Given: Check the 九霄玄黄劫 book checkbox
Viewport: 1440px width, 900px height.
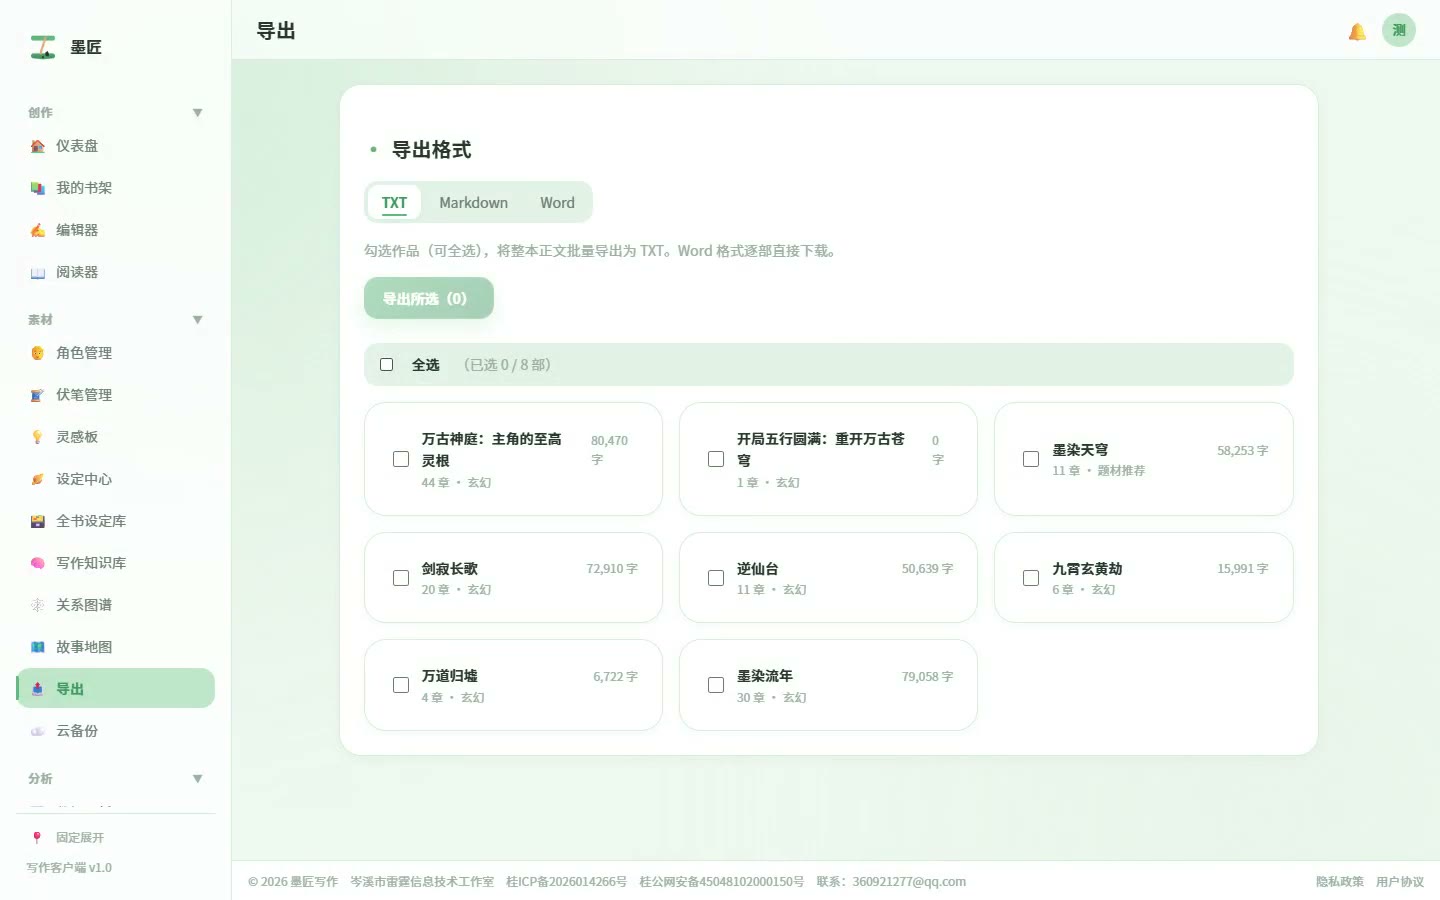Looking at the screenshot, I should click(x=1031, y=578).
